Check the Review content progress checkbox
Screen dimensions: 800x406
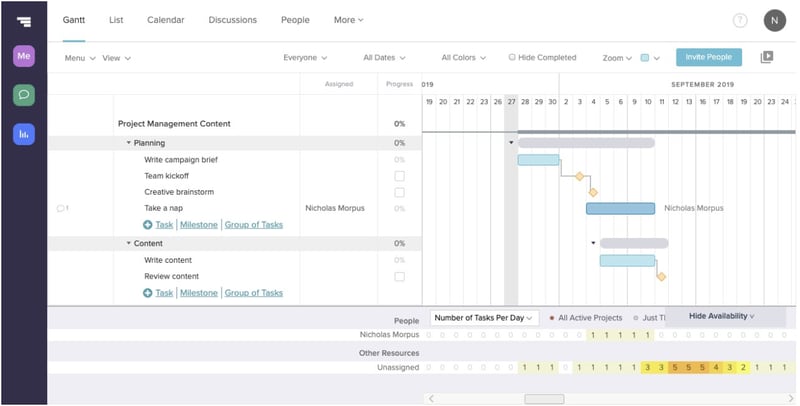click(x=400, y=276)
